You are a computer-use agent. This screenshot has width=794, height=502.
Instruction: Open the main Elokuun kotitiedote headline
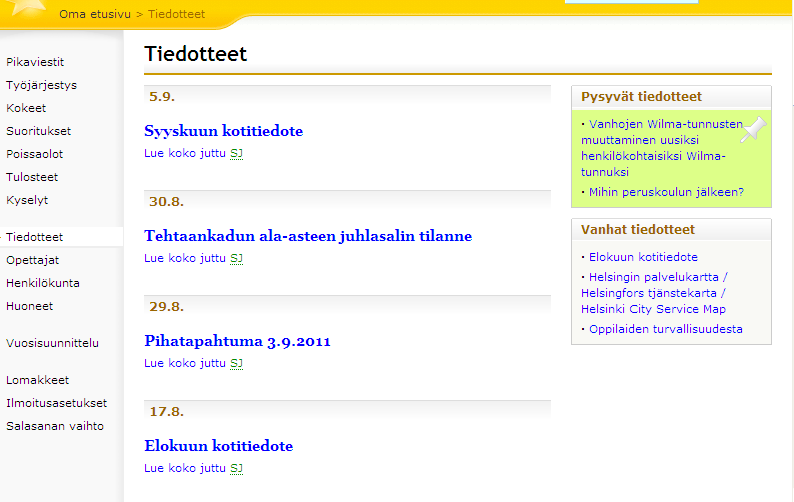click(x=219, y=446)
